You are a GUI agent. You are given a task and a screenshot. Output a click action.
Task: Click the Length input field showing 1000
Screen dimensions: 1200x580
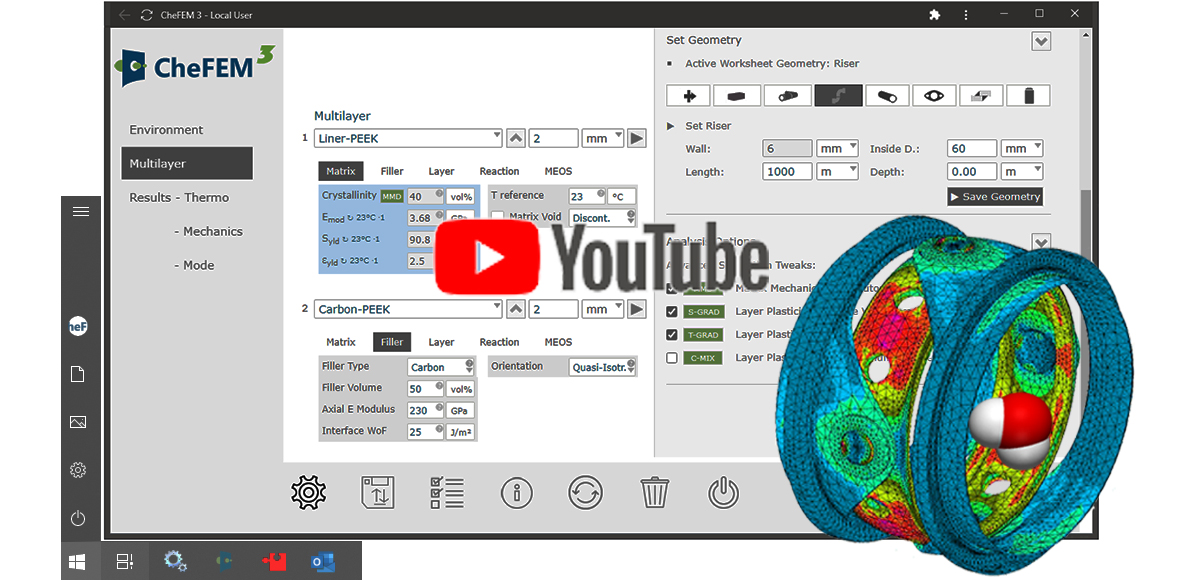tap(787, 171)
